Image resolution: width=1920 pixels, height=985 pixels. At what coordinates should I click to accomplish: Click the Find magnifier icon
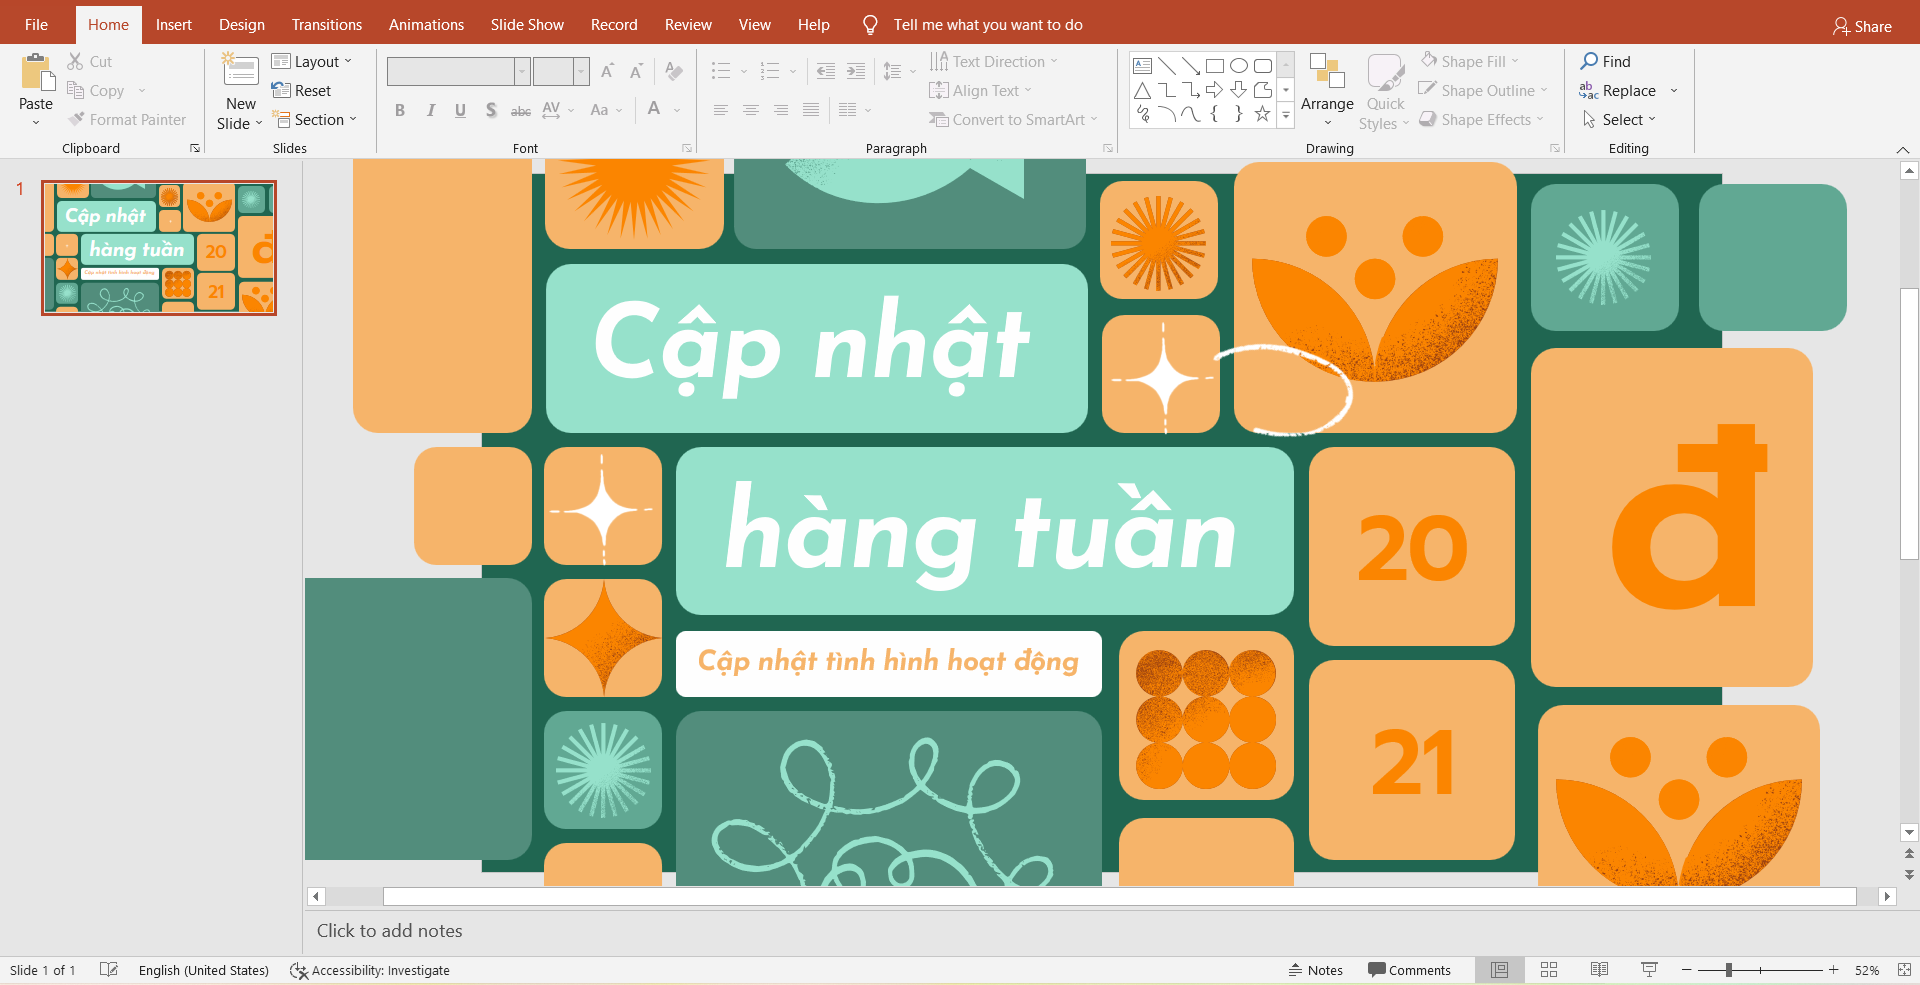(1589, 61)
